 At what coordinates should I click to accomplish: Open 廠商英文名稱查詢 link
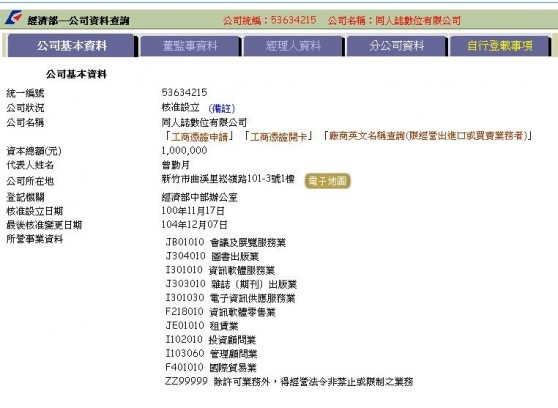[x=428, y=136]
